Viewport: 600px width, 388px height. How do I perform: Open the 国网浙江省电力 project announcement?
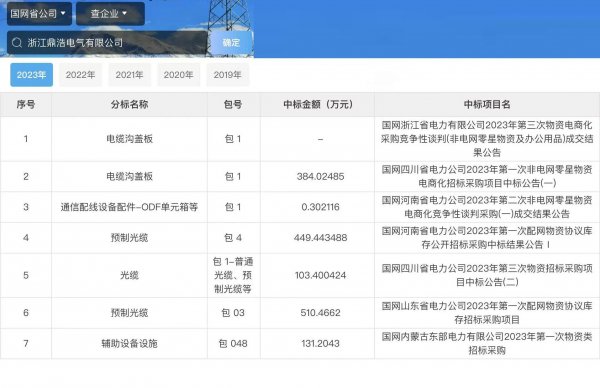[487, 139]
